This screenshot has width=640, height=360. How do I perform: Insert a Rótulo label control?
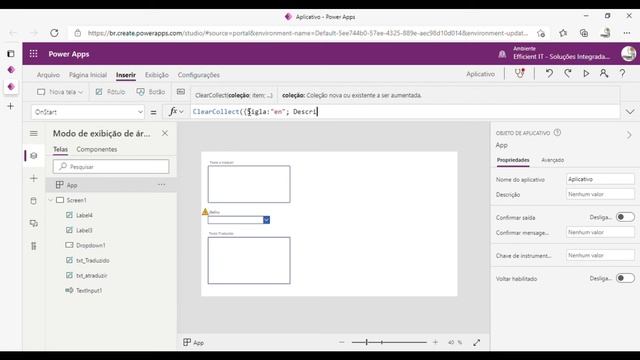click(x=110, y=92)
